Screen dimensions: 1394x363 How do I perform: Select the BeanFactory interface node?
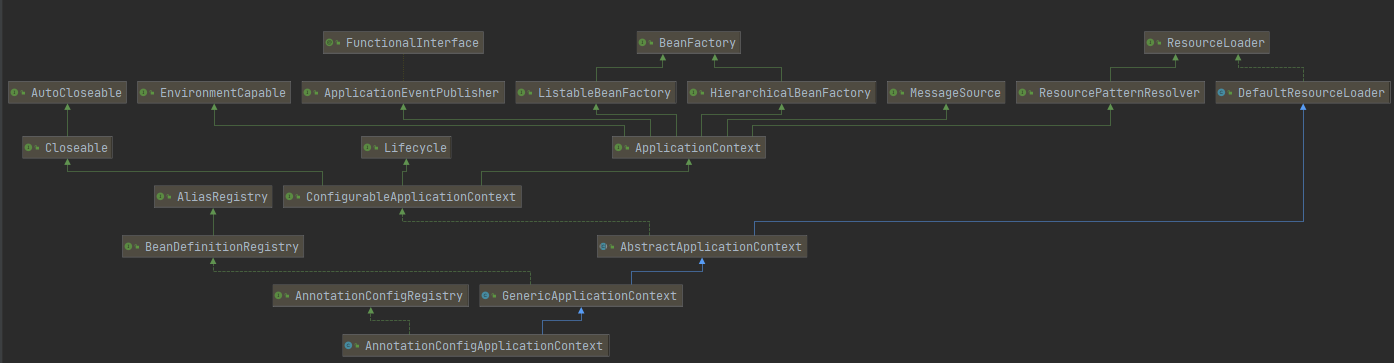690,43
